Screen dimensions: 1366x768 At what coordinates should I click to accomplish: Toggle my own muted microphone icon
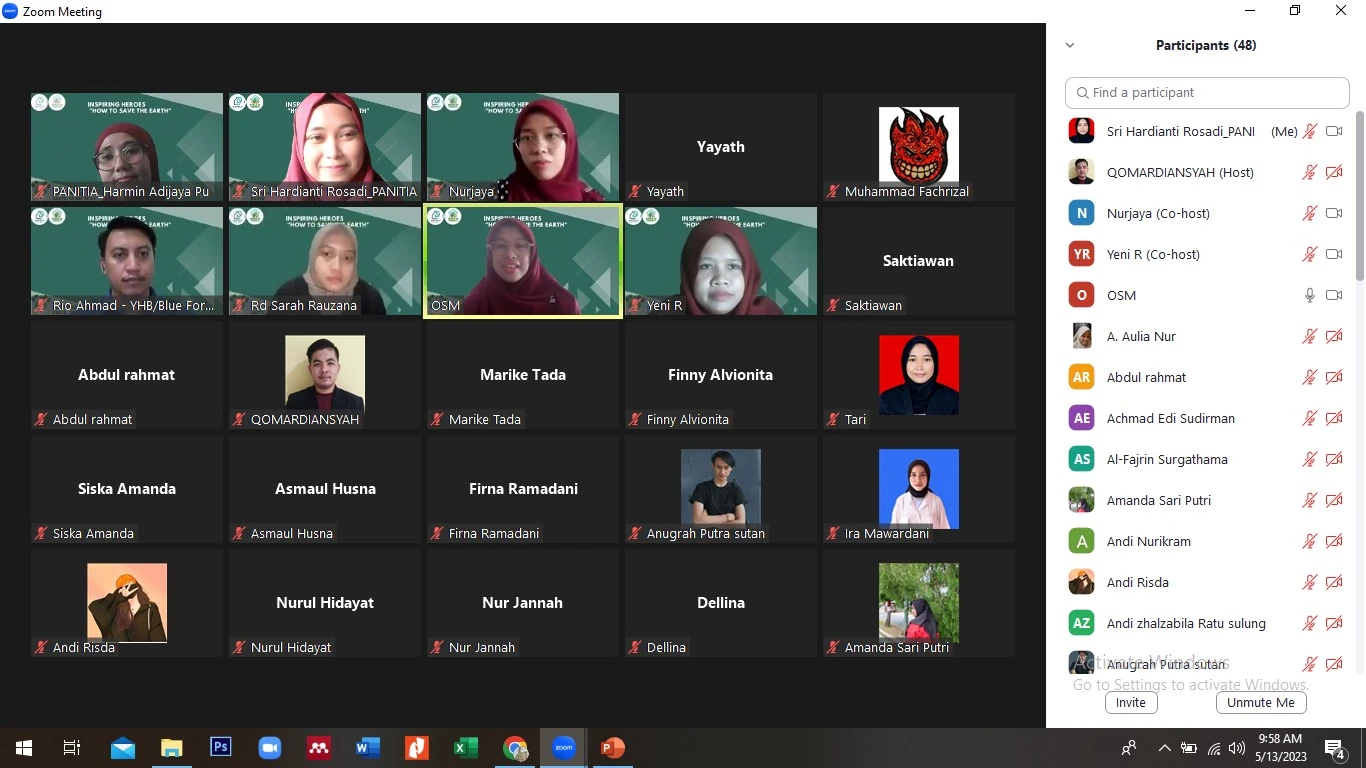pos(1310,131)
